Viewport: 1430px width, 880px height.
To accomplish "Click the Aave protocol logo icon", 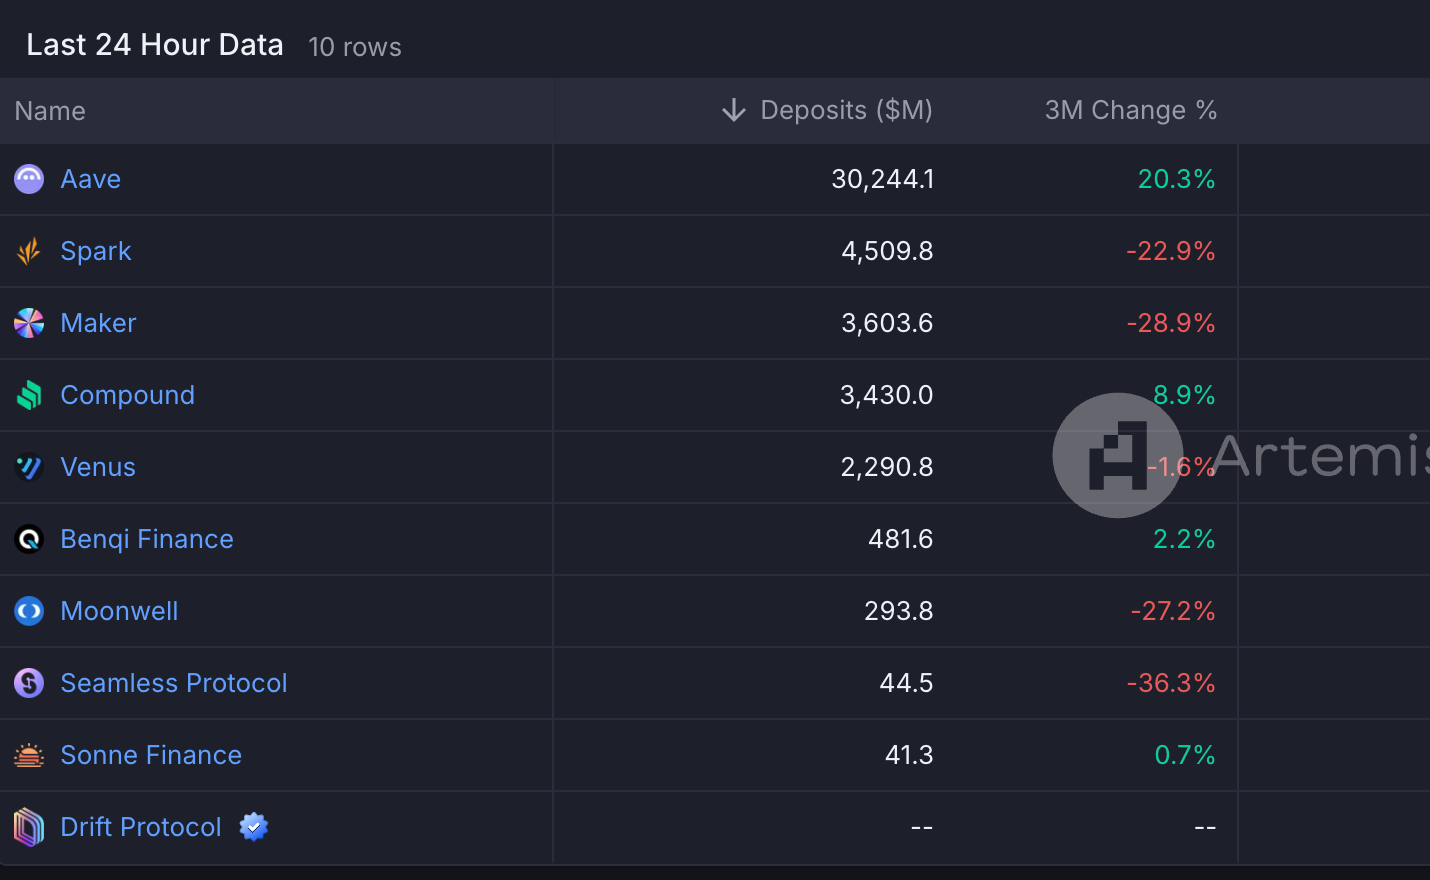I will [29, 179].
